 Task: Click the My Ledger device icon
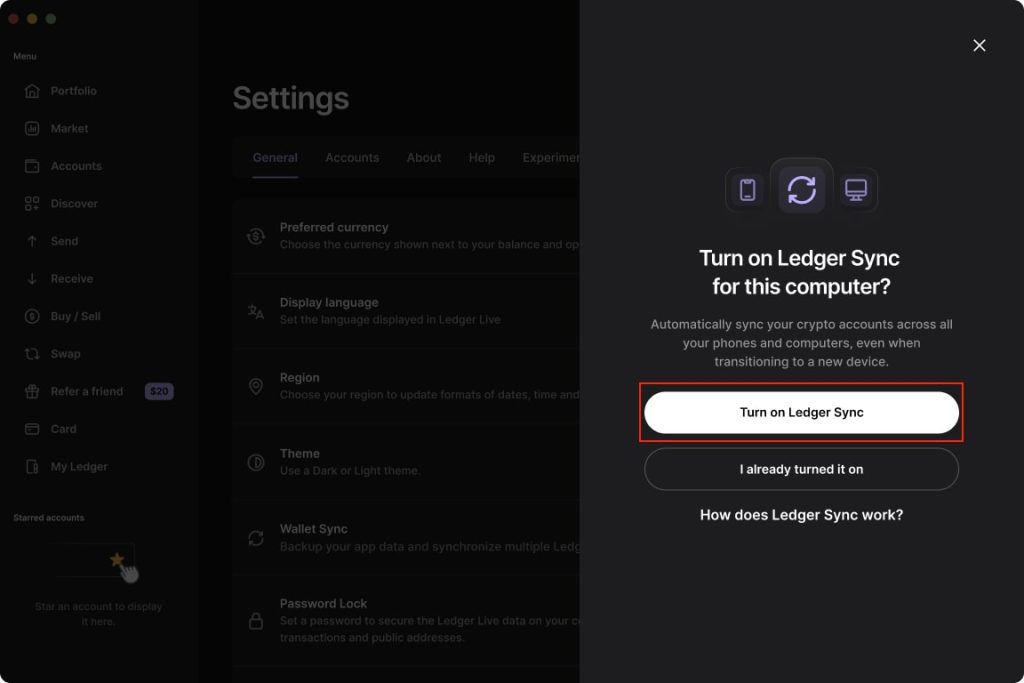coord(32,467)
